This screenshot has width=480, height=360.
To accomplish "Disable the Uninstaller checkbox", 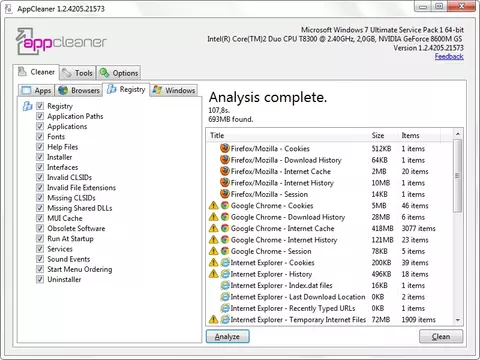I will pos(40,279).
